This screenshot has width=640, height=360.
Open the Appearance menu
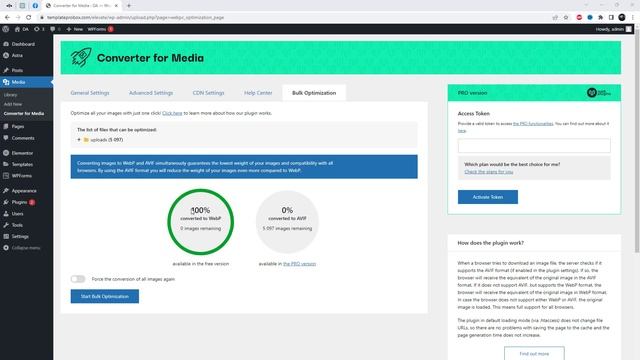pos(24,191)
